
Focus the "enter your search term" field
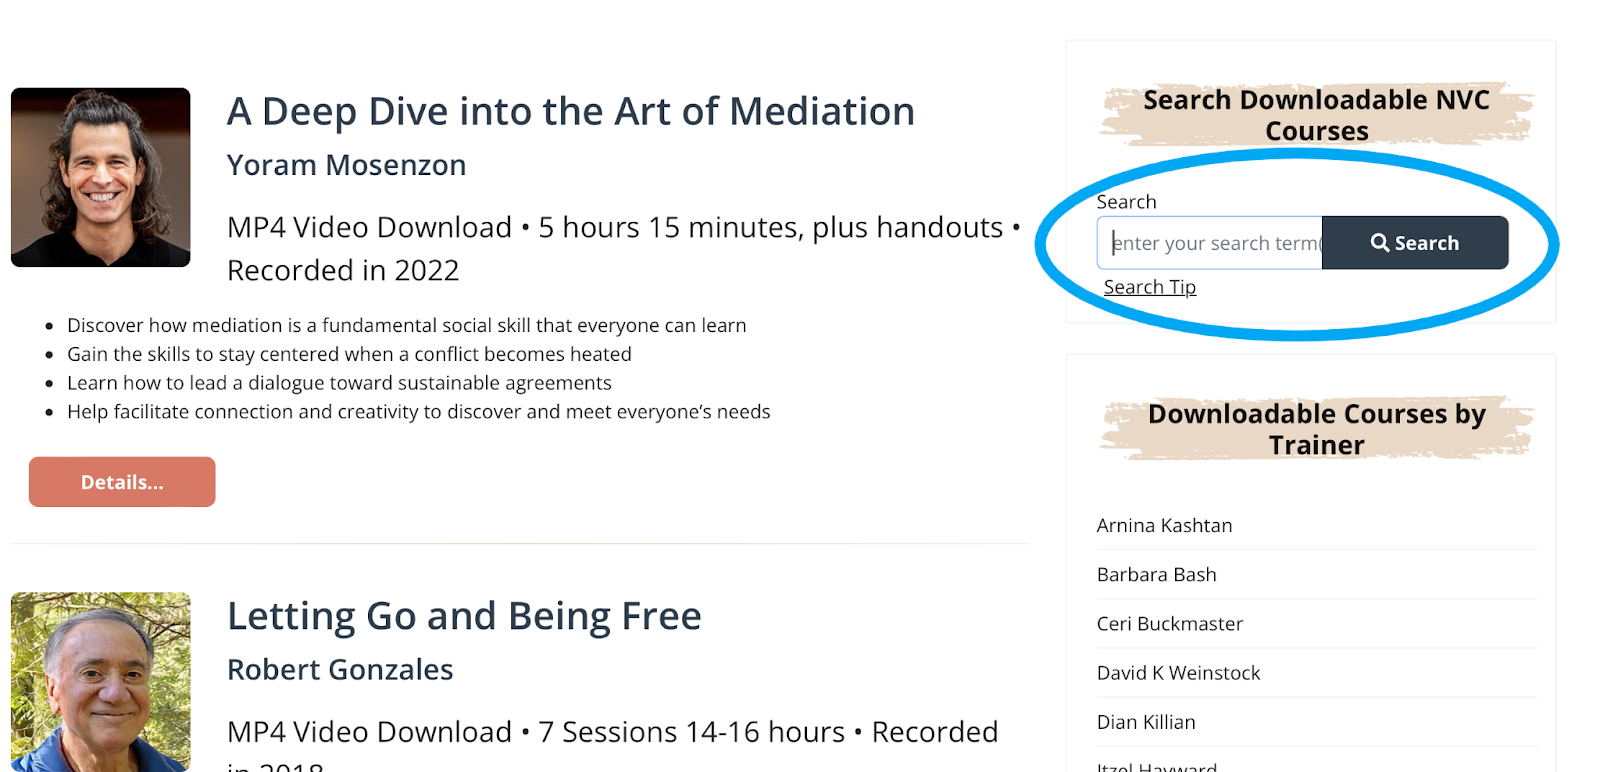1210,243
